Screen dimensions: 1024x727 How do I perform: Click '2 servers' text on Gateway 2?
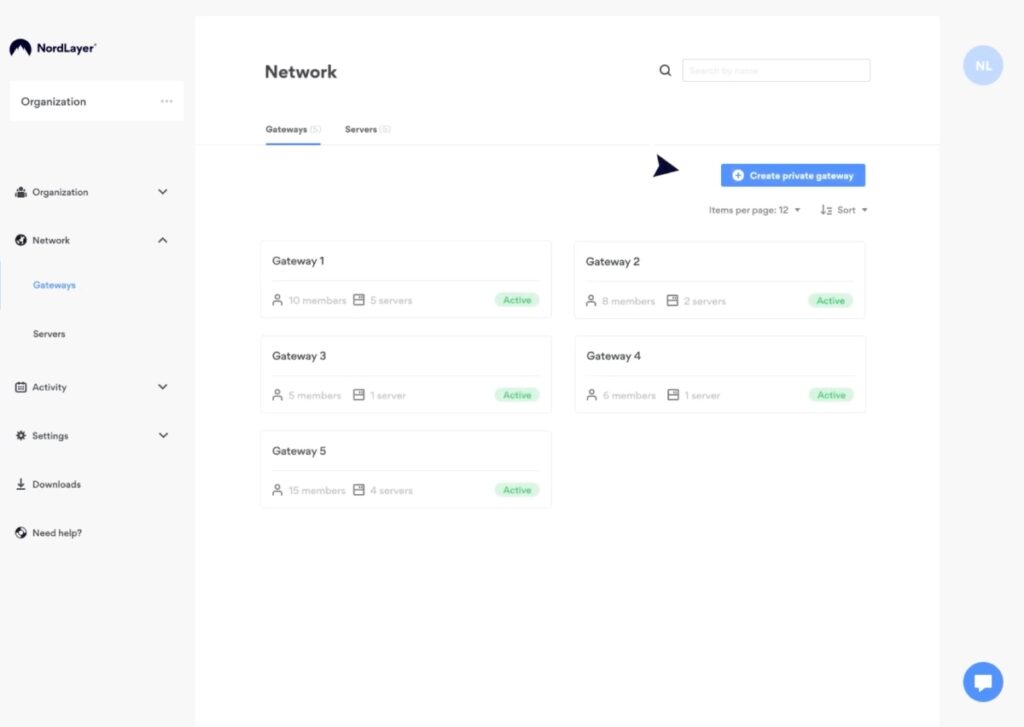pos(705,301)
